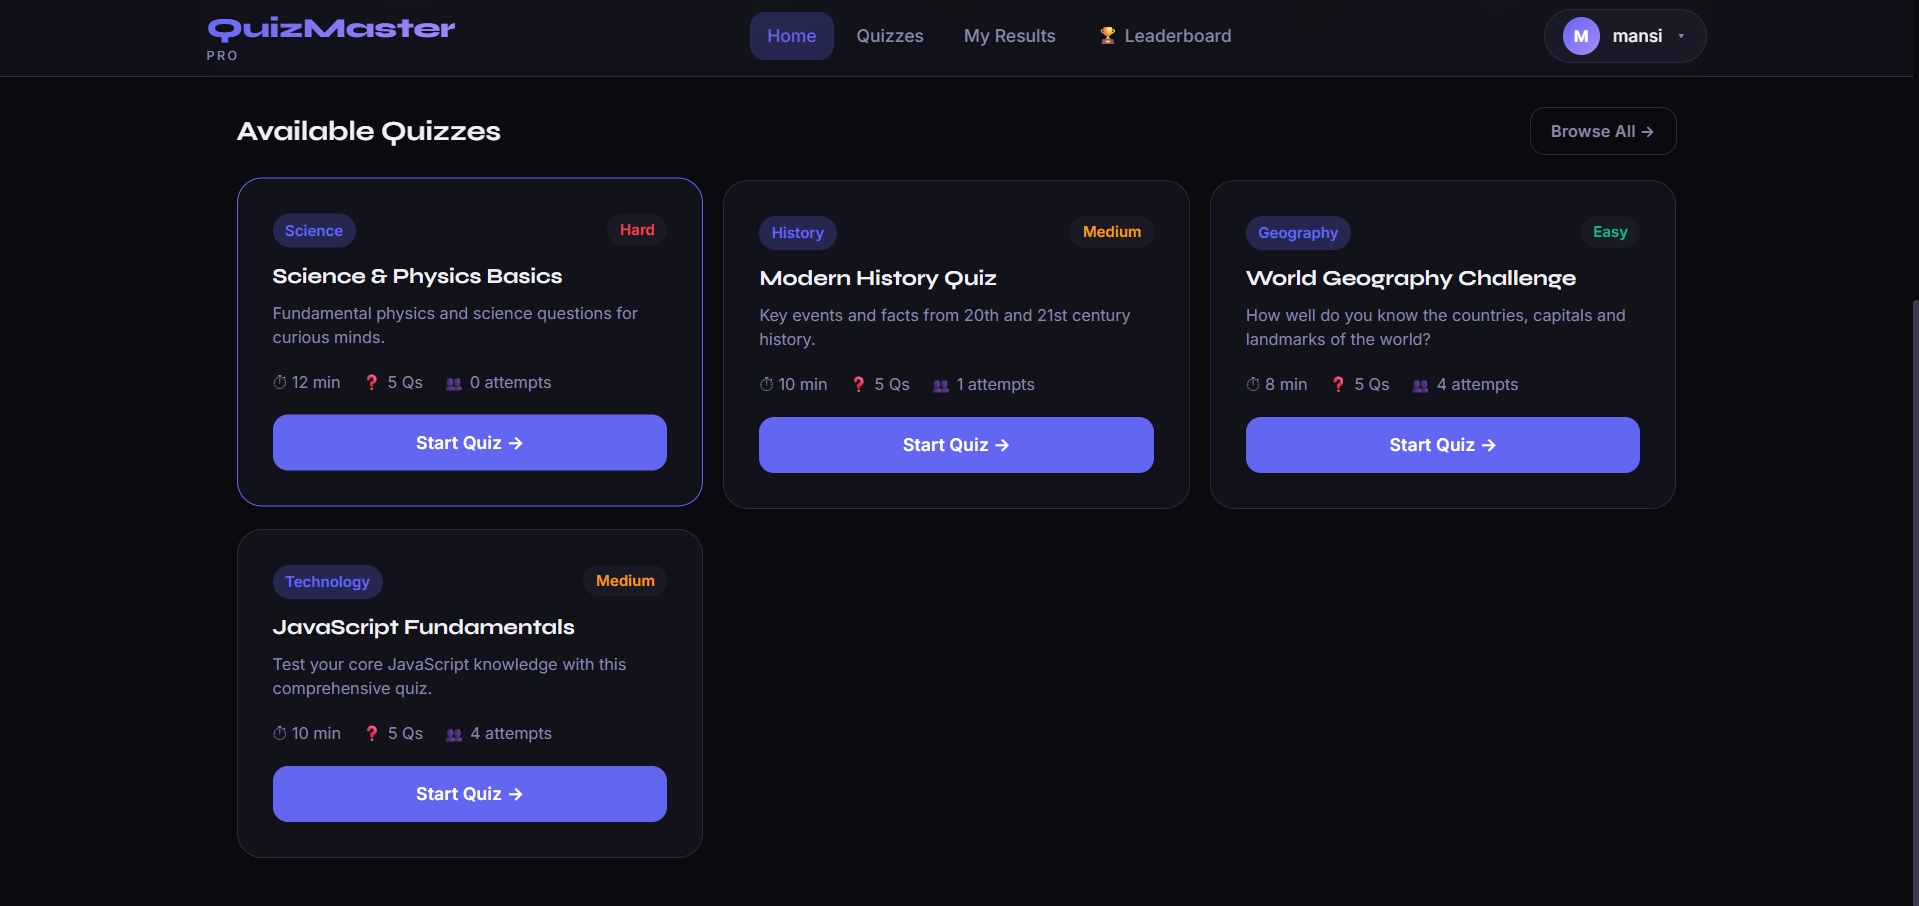Start the Science & Physics Basics quiz
Viewport: 1919px width, 906px height.
469,443
